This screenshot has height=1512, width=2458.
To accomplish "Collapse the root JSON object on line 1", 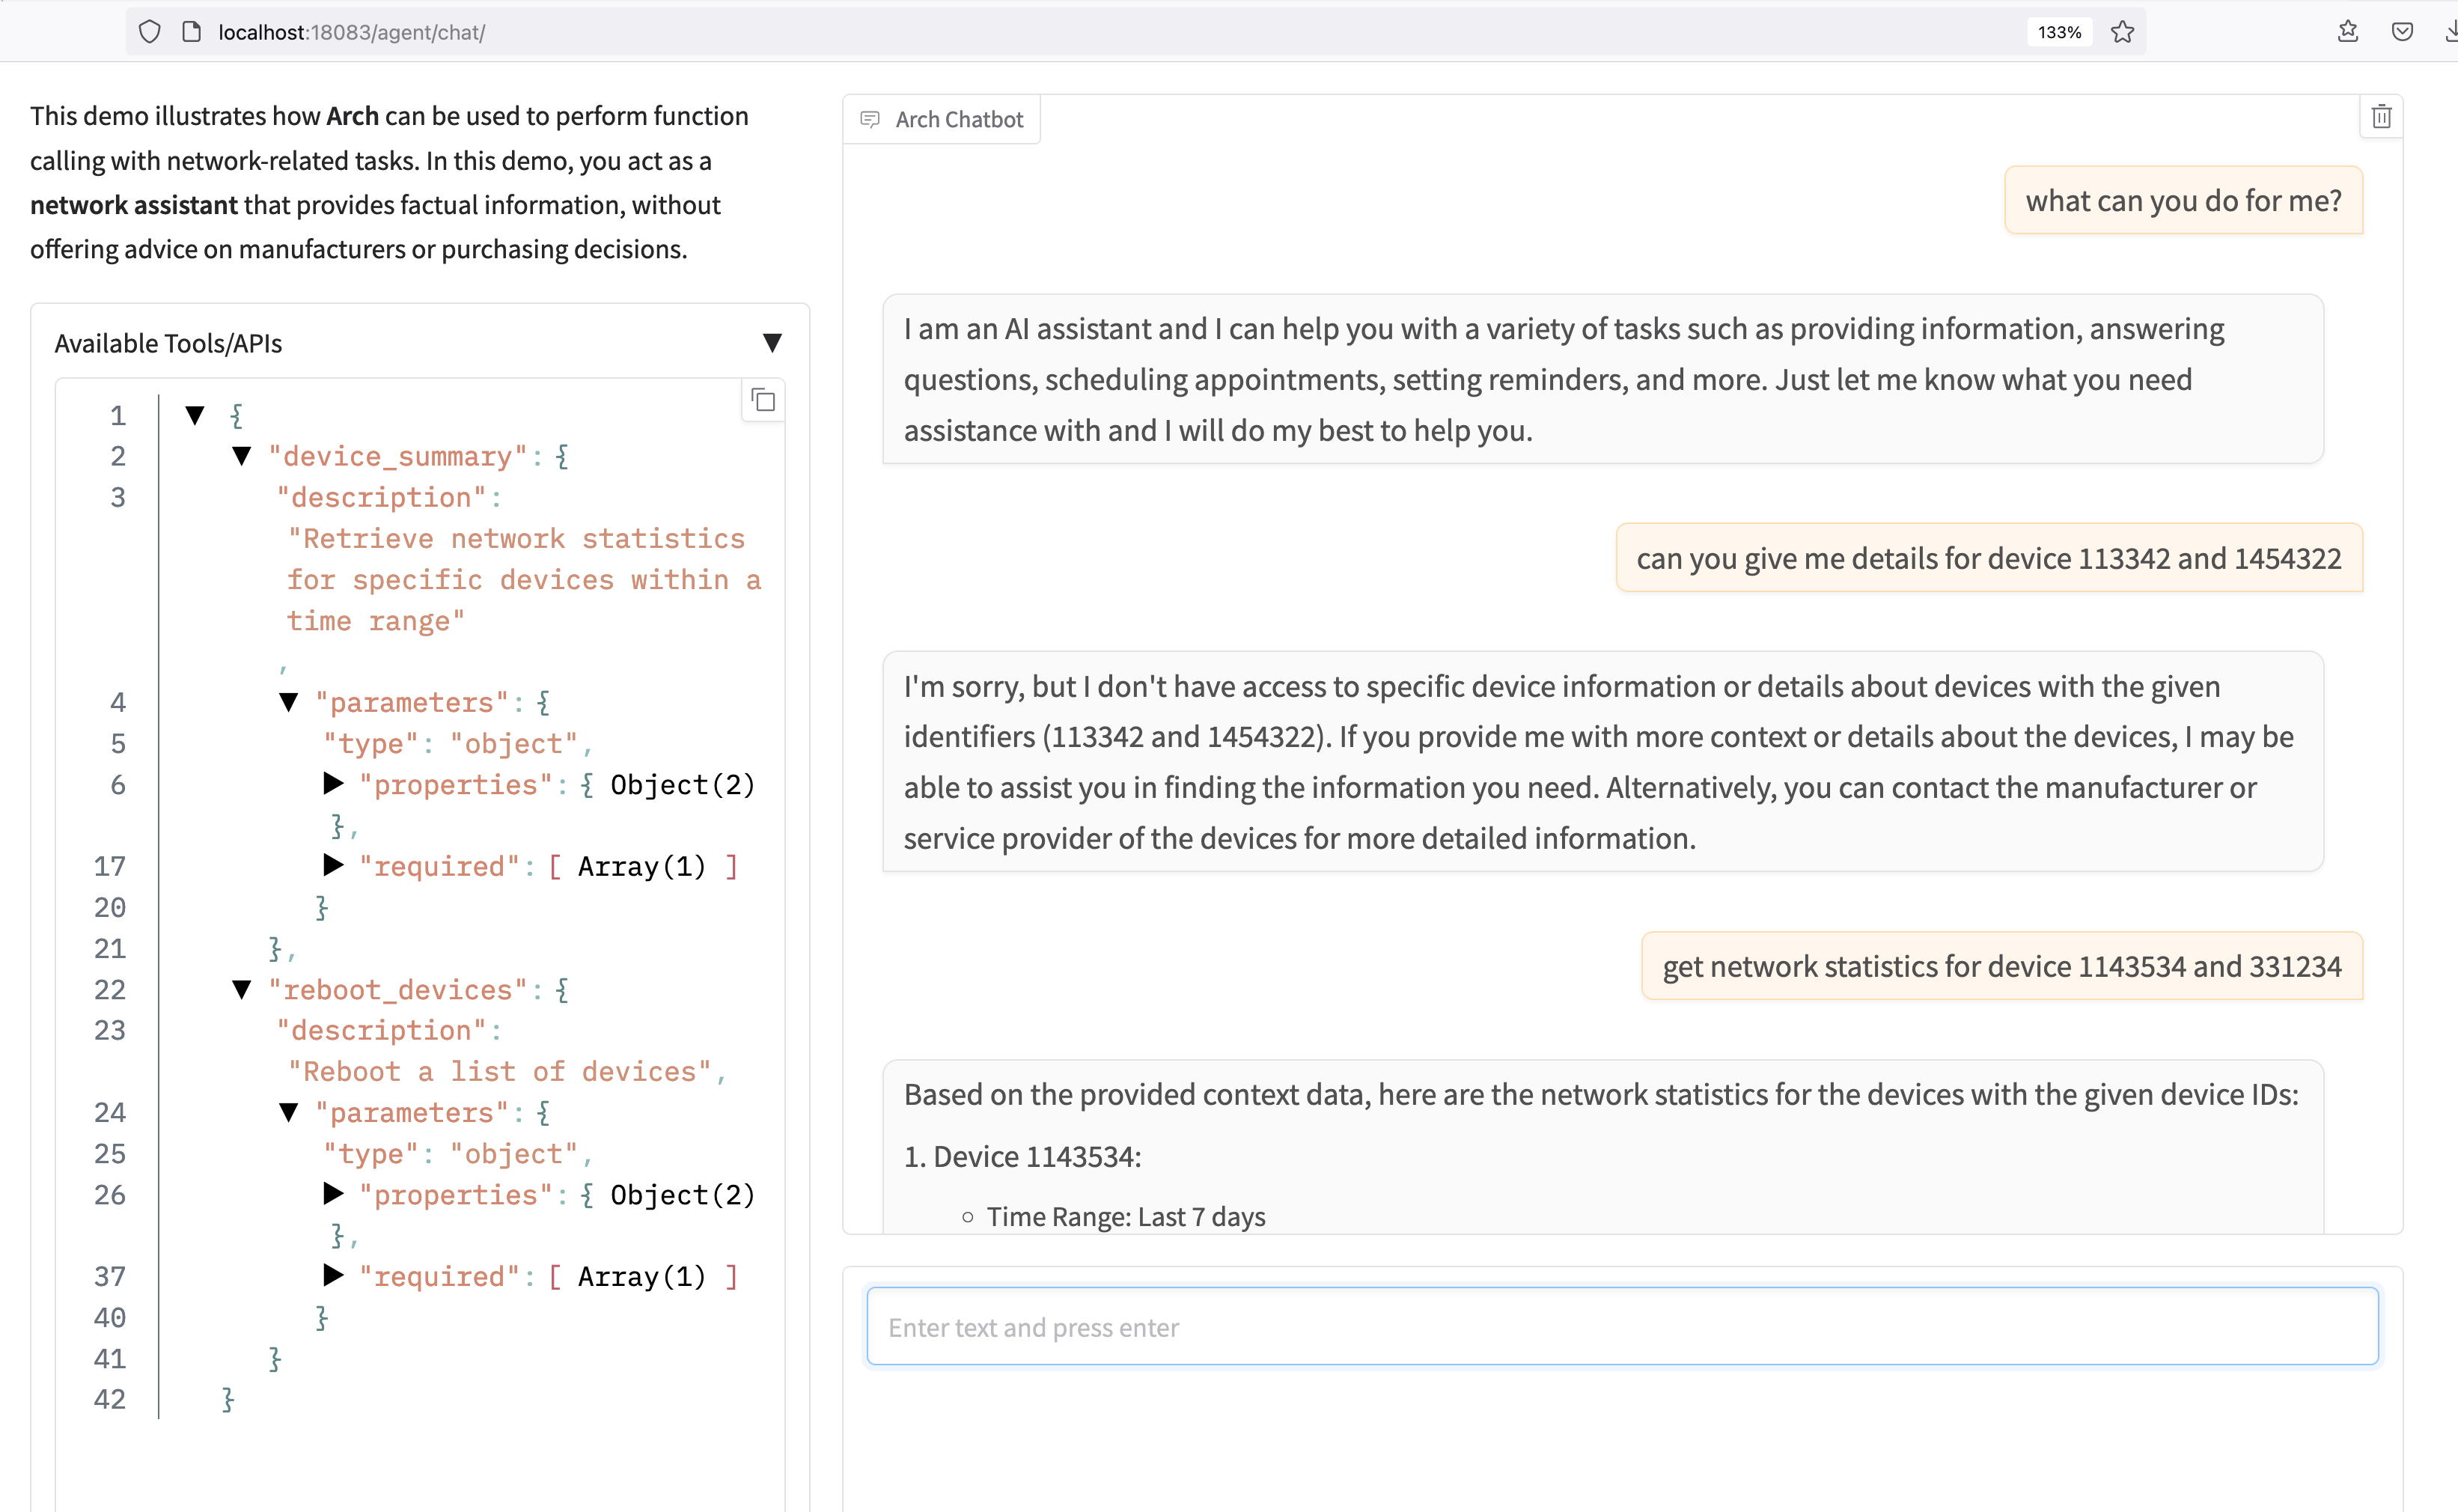I will point(195,415).
